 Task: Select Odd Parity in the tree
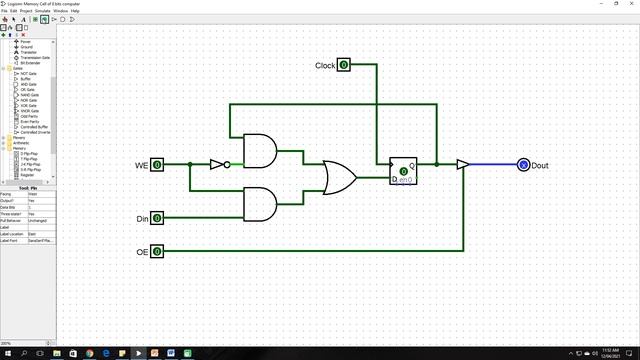point(29,116)
